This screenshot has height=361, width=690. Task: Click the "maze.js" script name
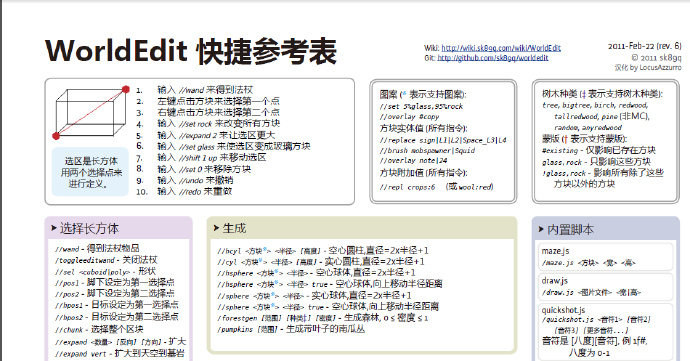pyautogui.click(x=555, y=251)
